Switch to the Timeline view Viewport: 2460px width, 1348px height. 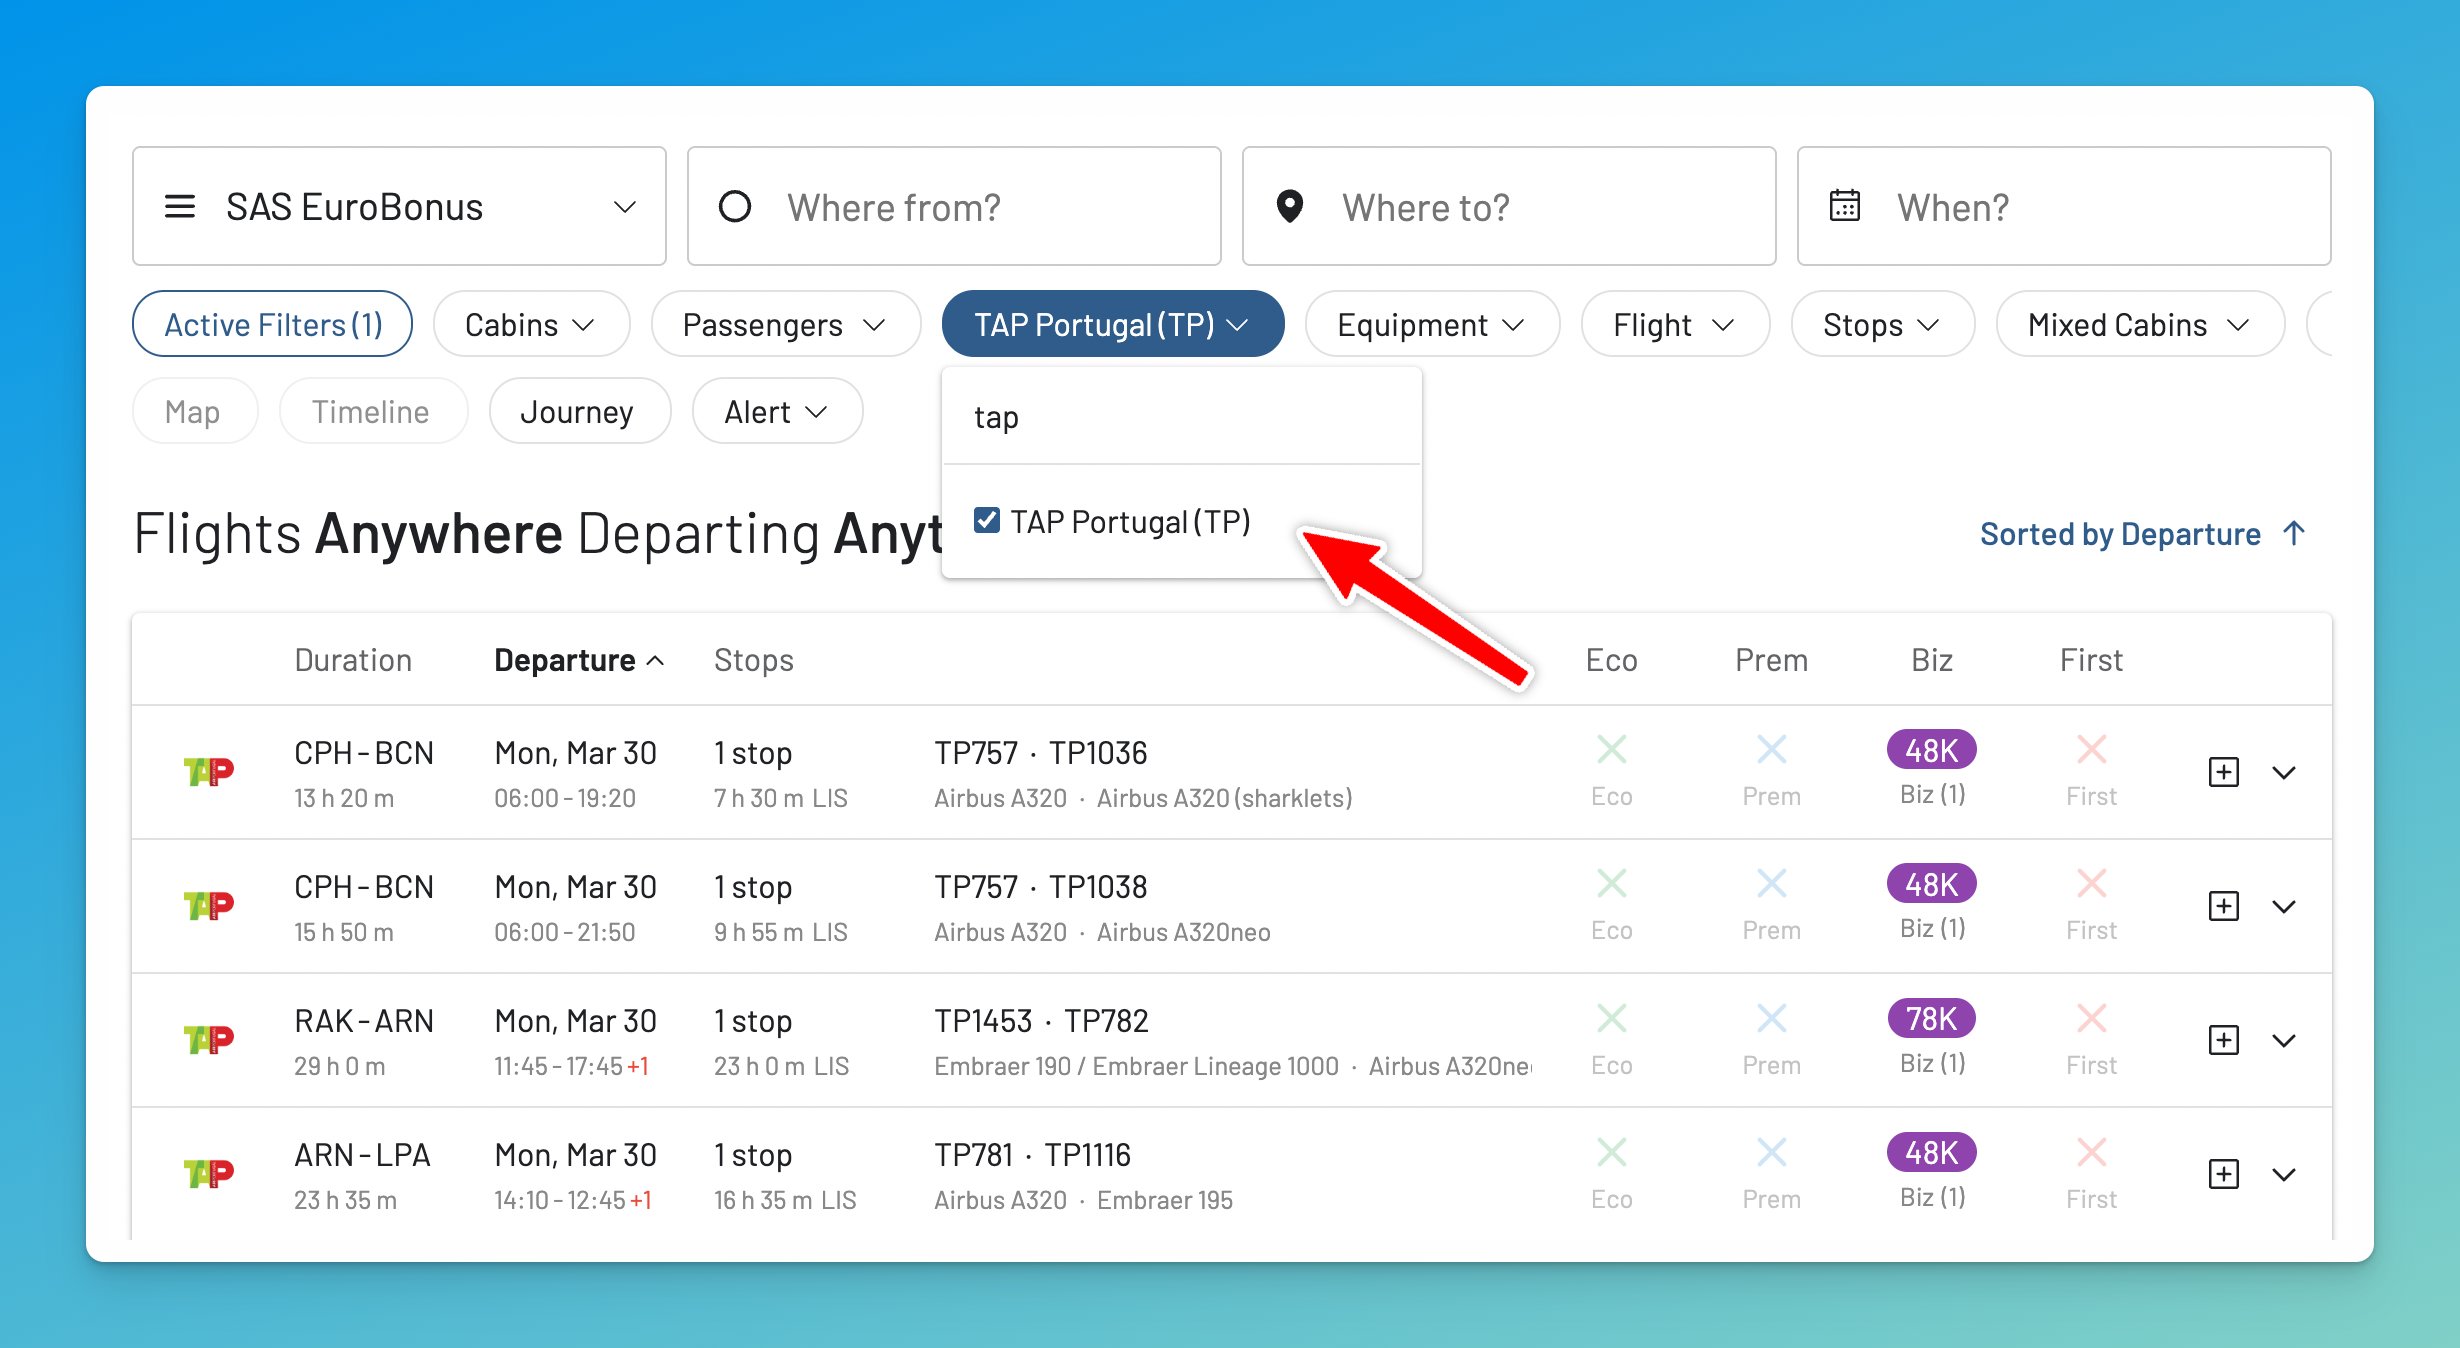(371, 412)
